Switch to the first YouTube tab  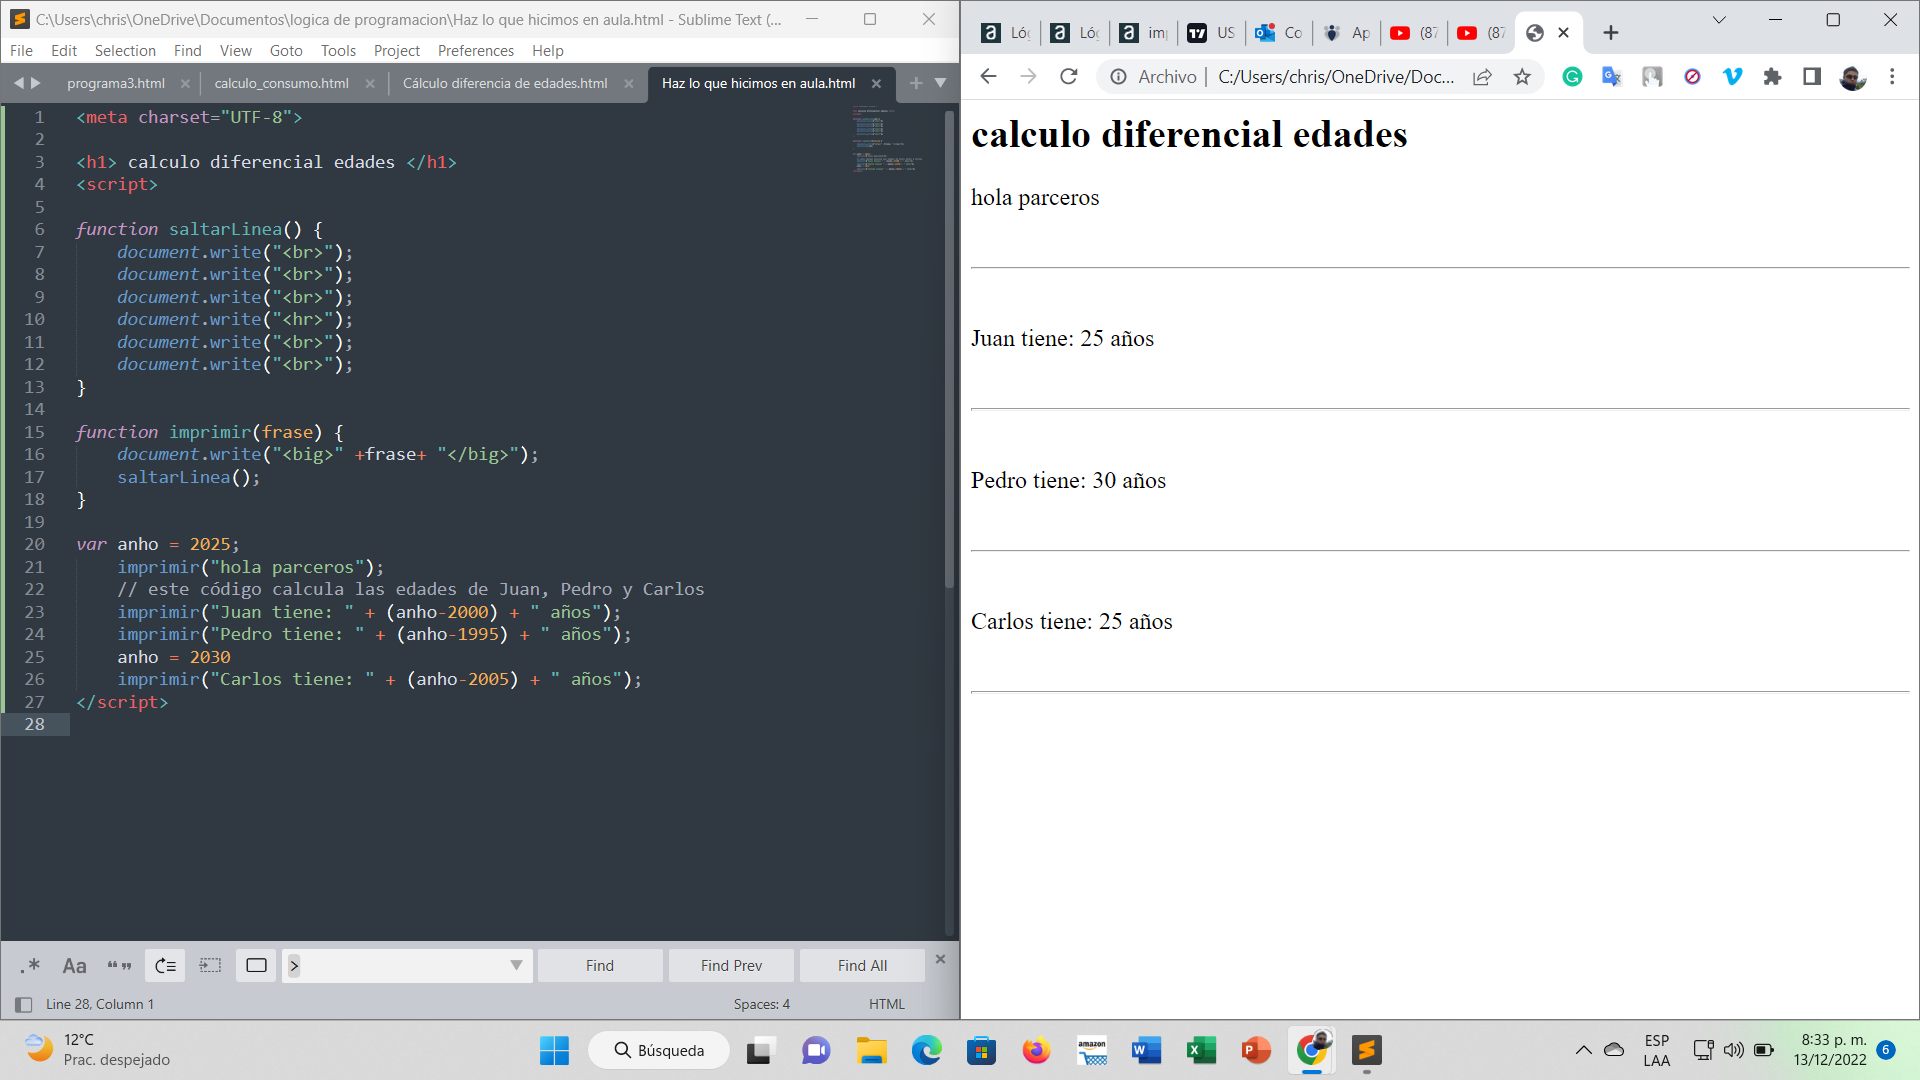pos(1414,33)
